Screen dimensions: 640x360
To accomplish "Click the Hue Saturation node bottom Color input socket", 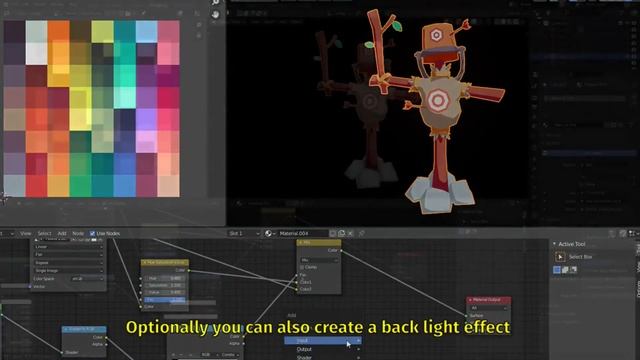I will pyautogui.click(x=141, y=307).
